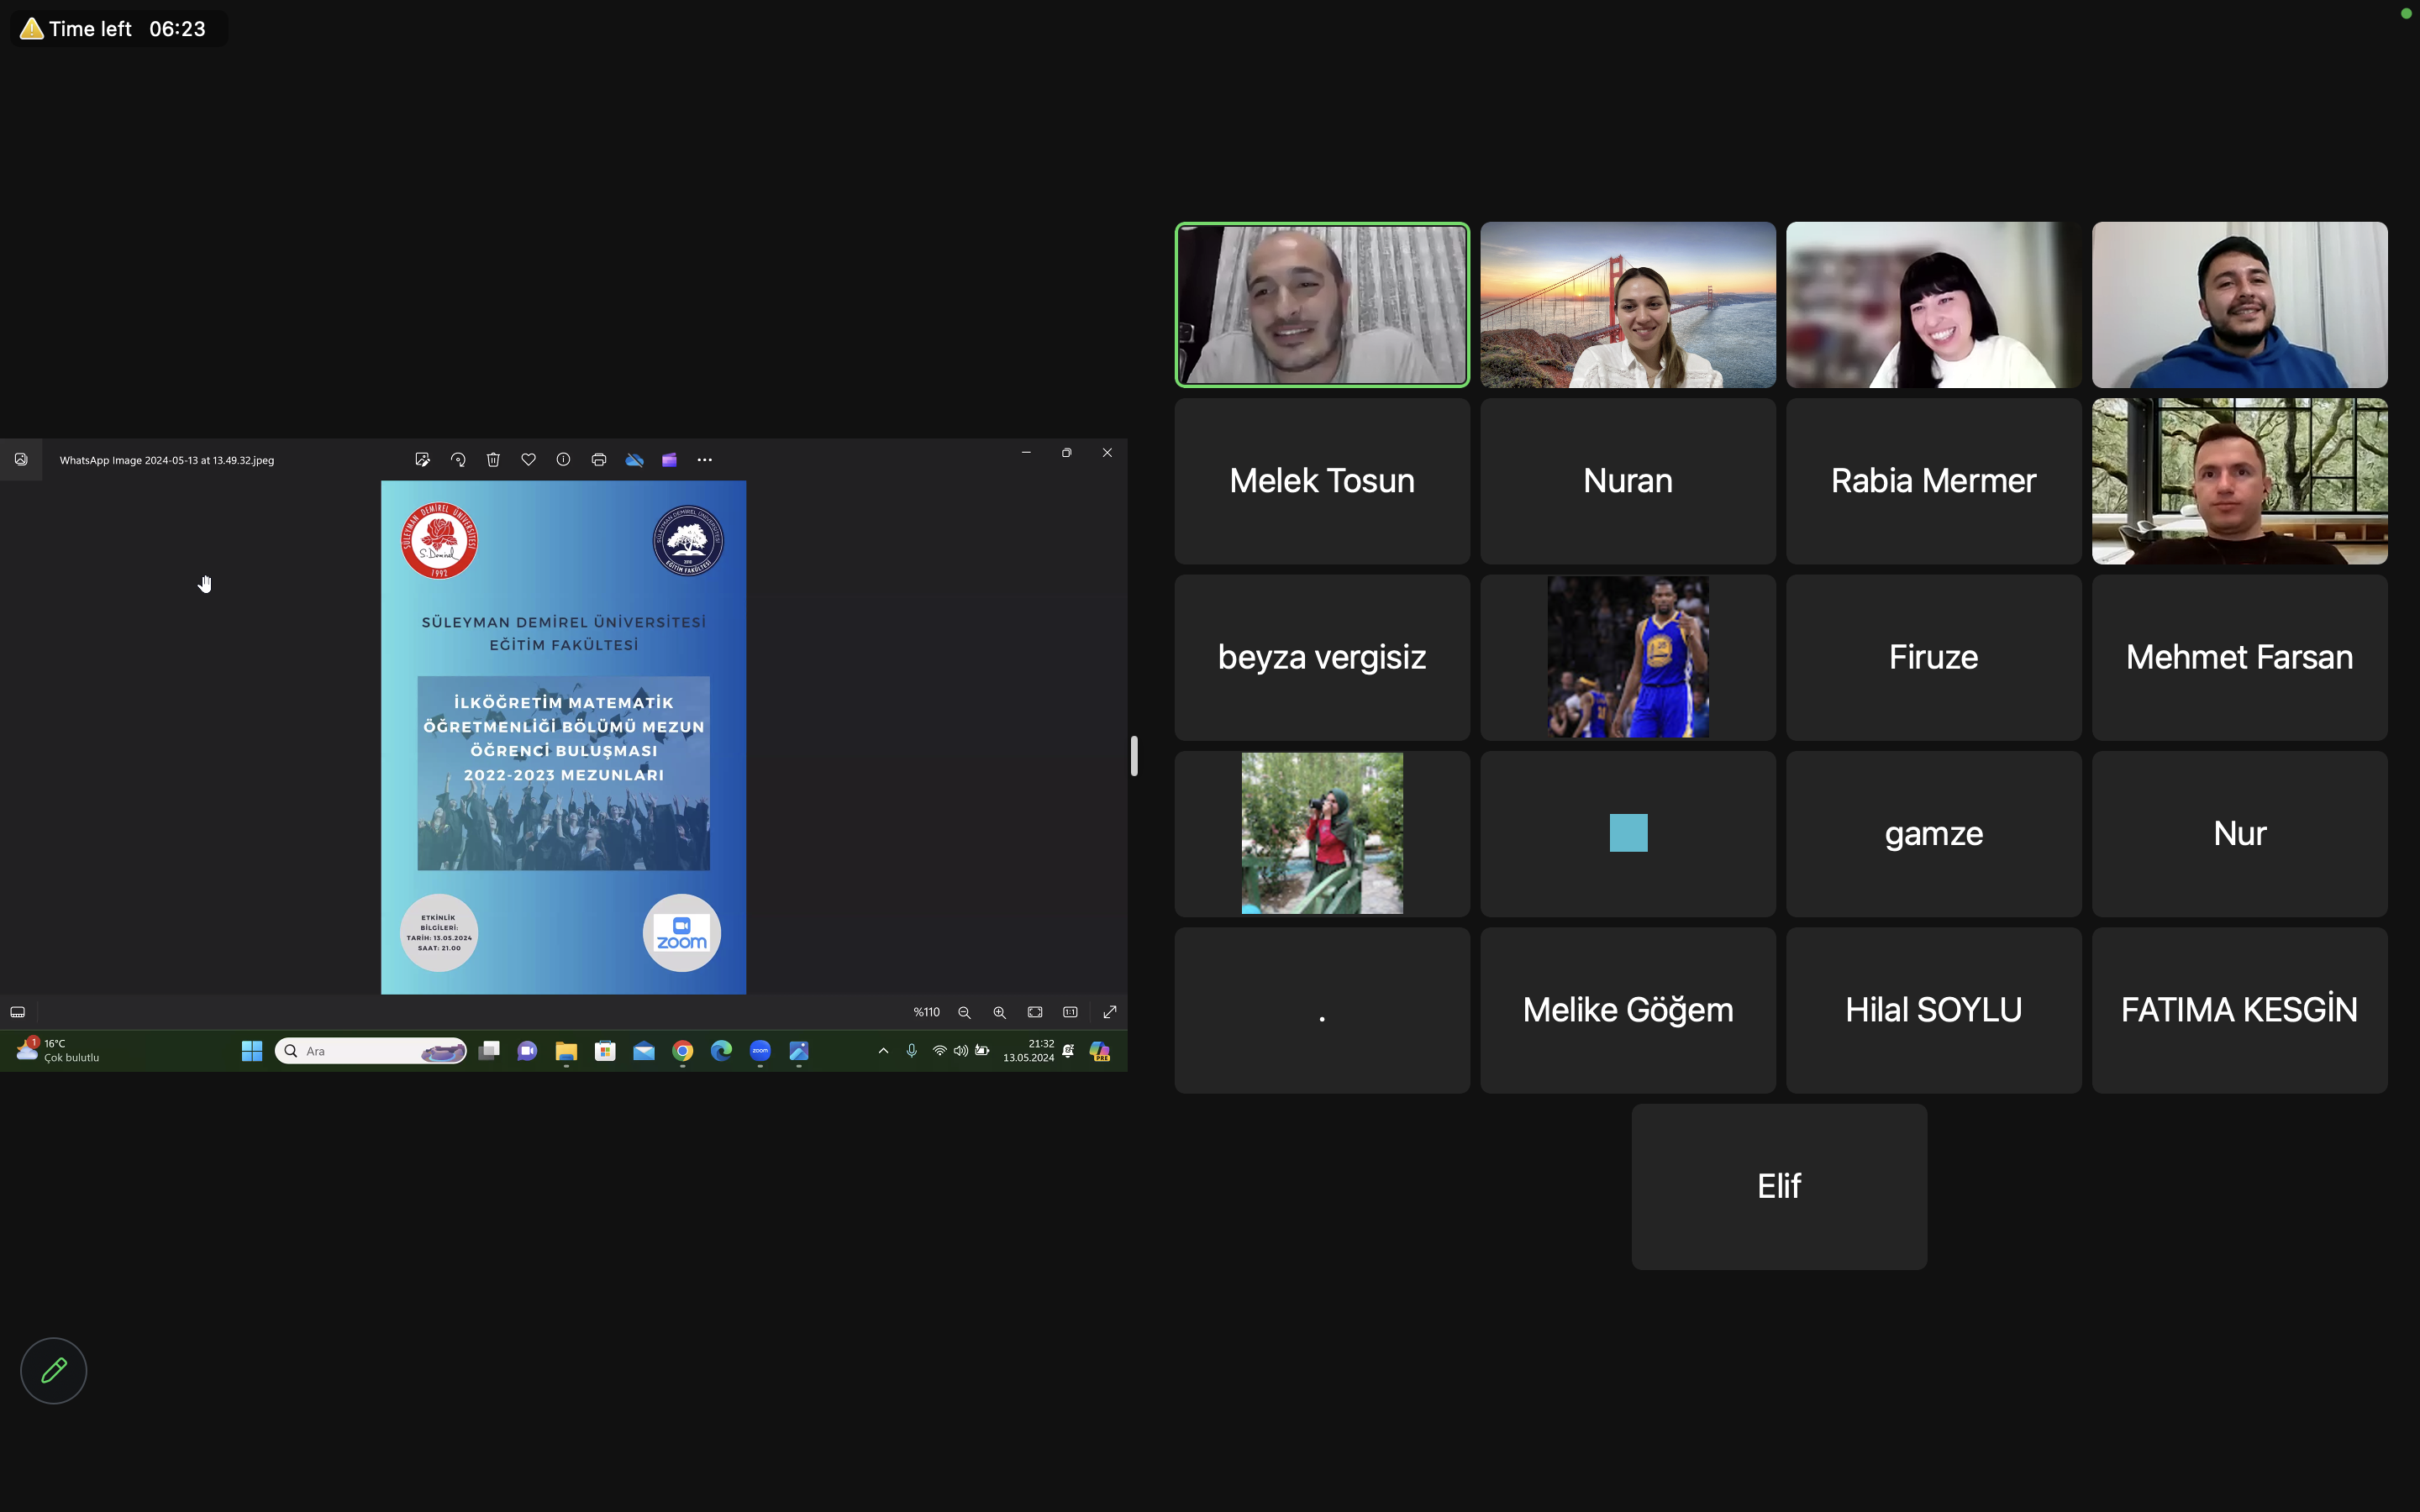Zoom in with the plus magnifier
Viewport: 2420px width, 1512px height.
click(x=999, y=1012)
